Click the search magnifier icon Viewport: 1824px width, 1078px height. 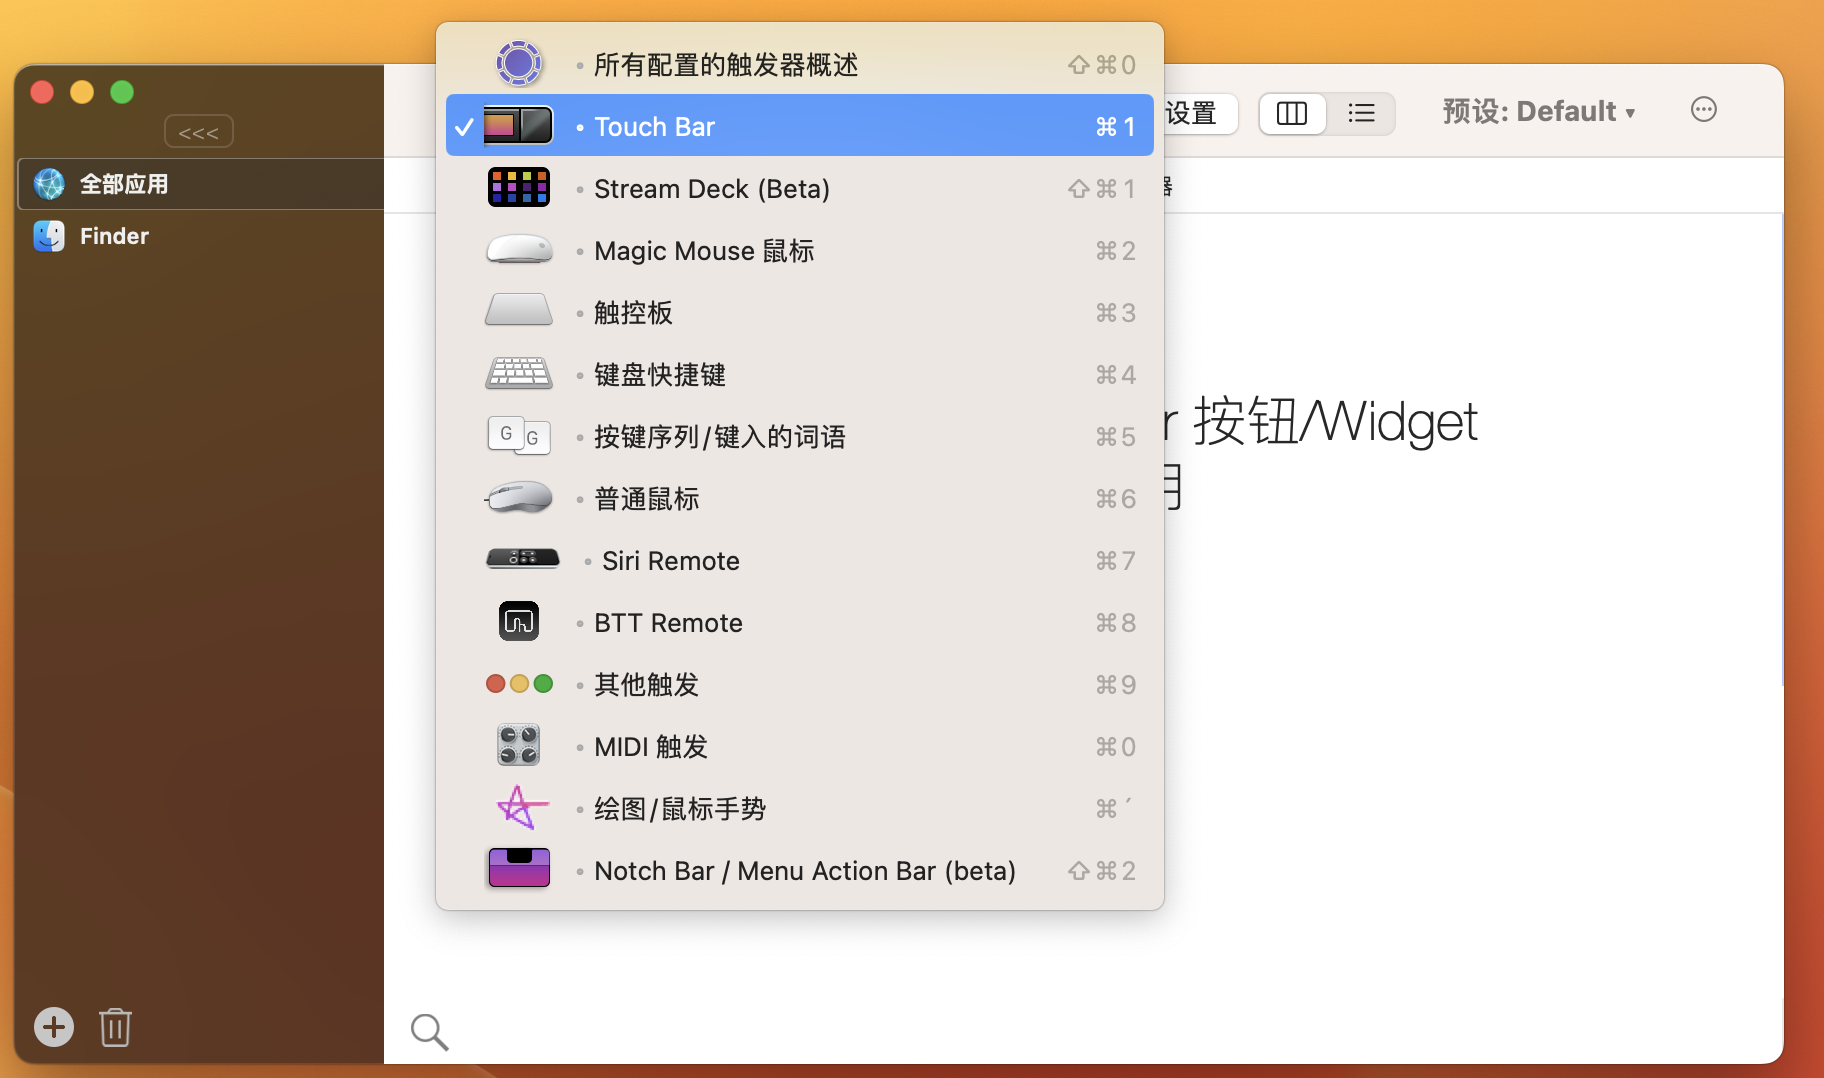(429, 1031)
